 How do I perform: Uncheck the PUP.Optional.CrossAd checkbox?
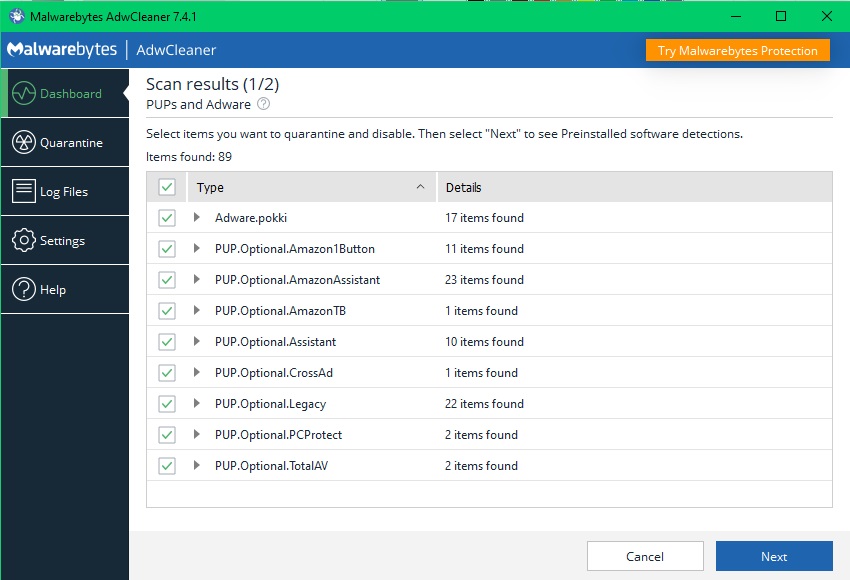click(167, 372)
